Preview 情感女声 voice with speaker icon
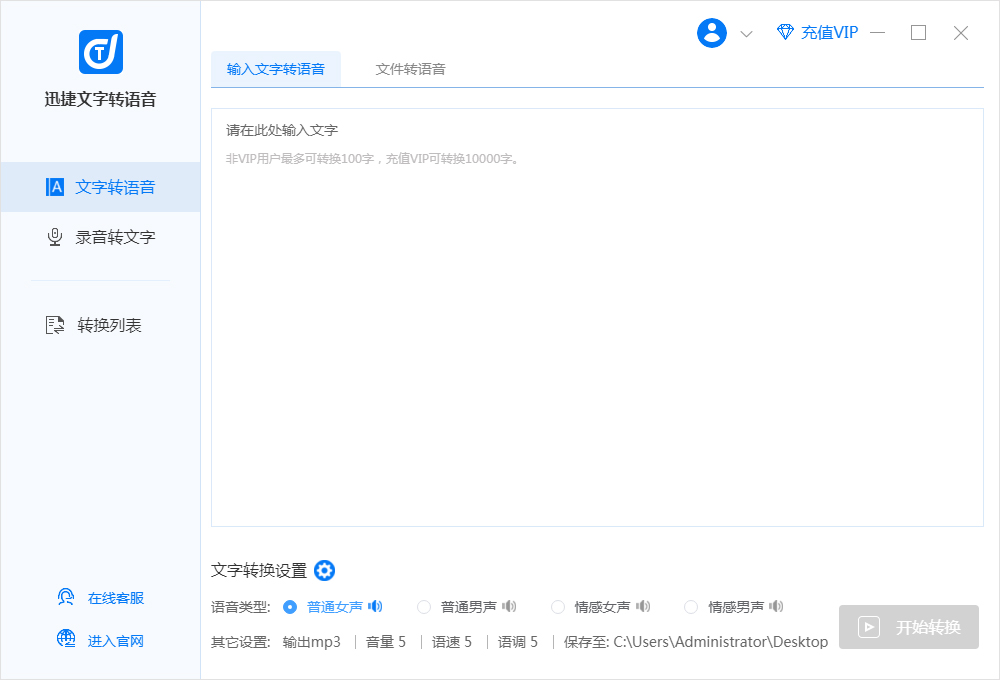1000x680 pixels. pos(643,606)
